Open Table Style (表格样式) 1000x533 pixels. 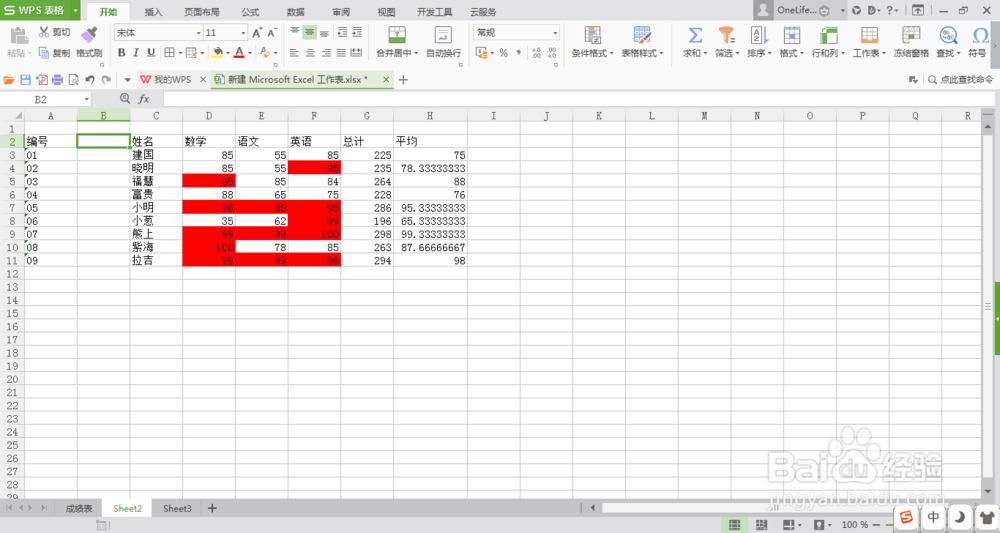click(x=642, y=42)
